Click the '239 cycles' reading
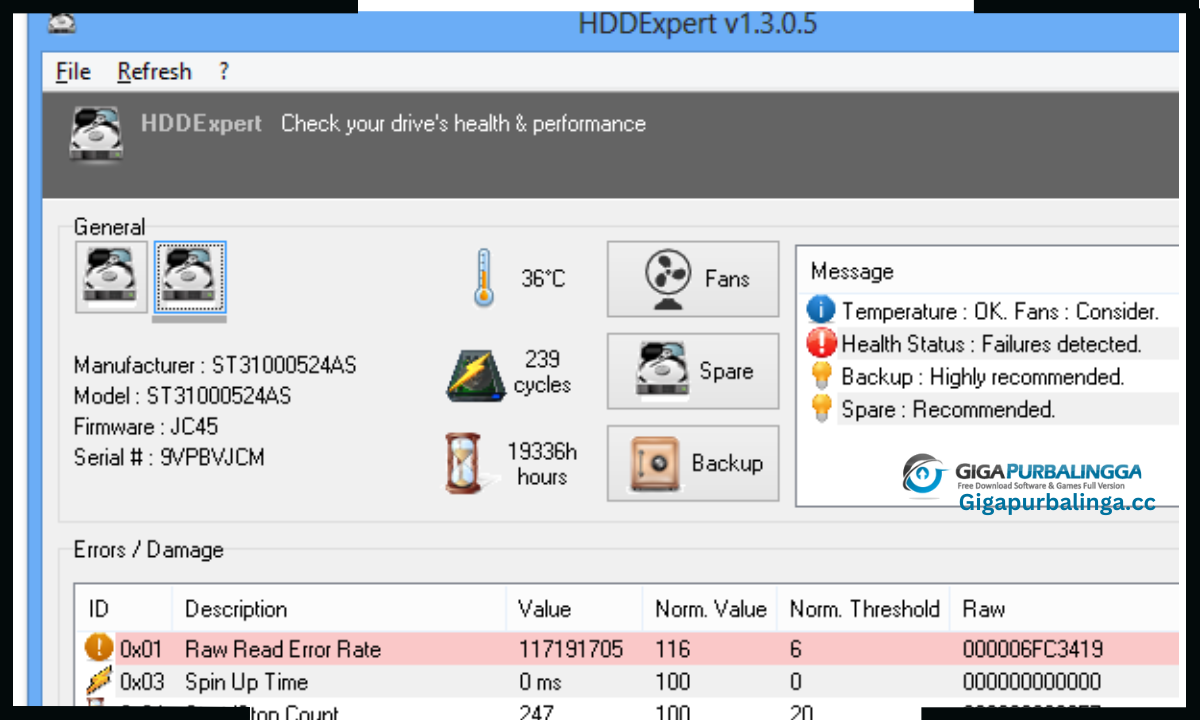 pos(543,371)
